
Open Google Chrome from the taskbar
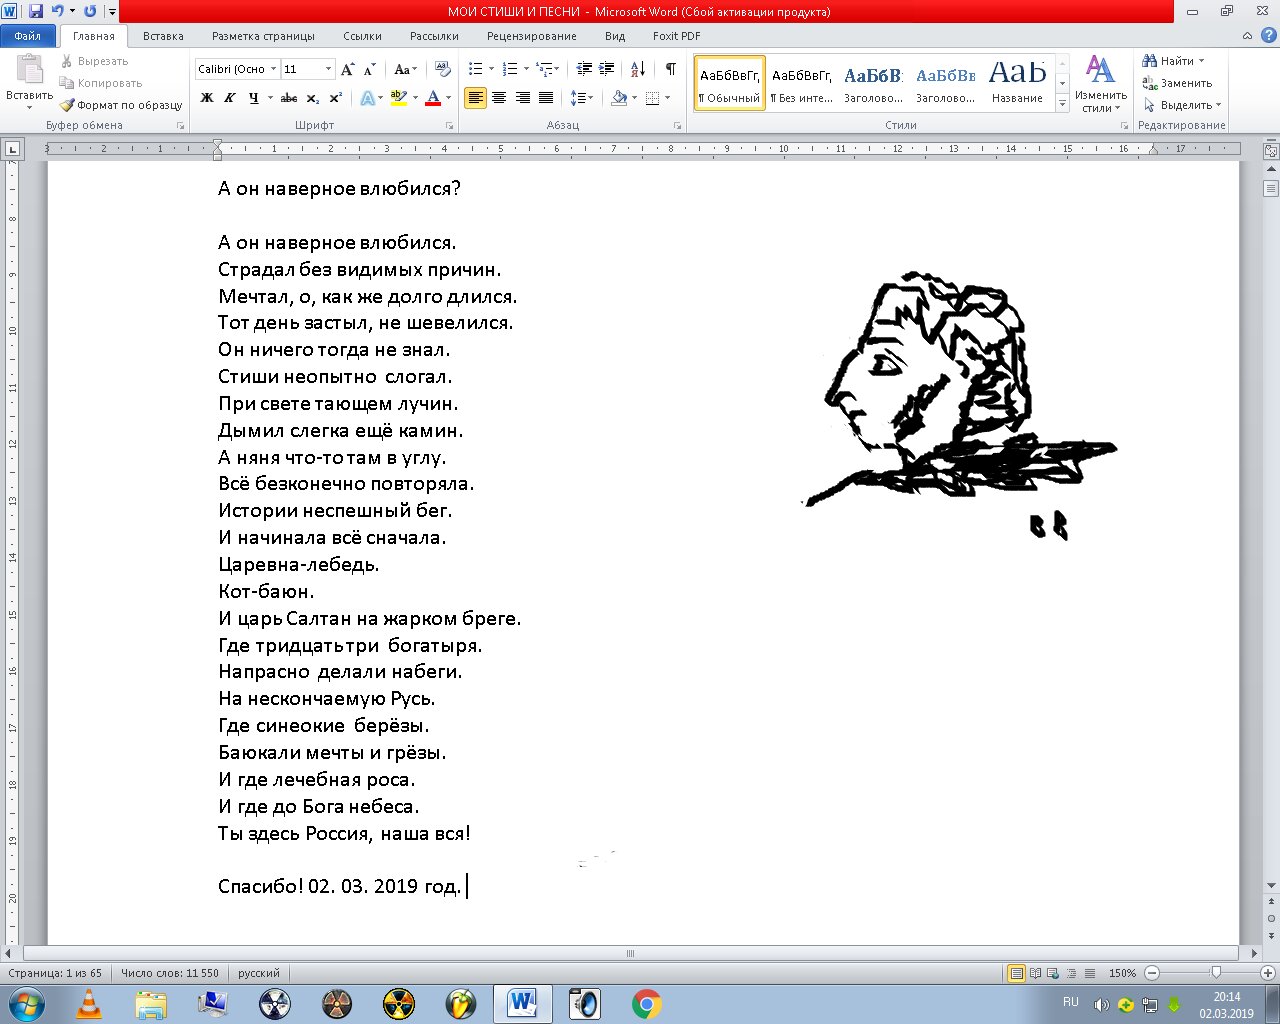click(646, 1003)
